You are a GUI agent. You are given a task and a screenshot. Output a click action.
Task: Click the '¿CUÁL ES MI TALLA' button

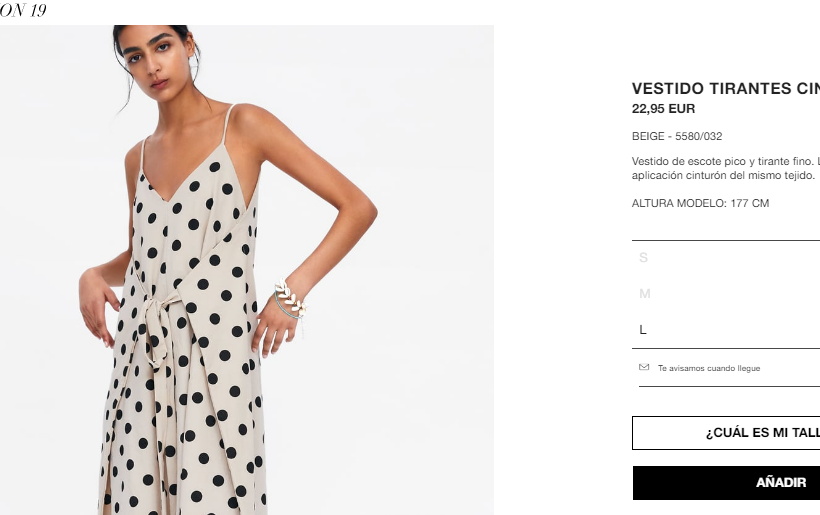[726, 433]
